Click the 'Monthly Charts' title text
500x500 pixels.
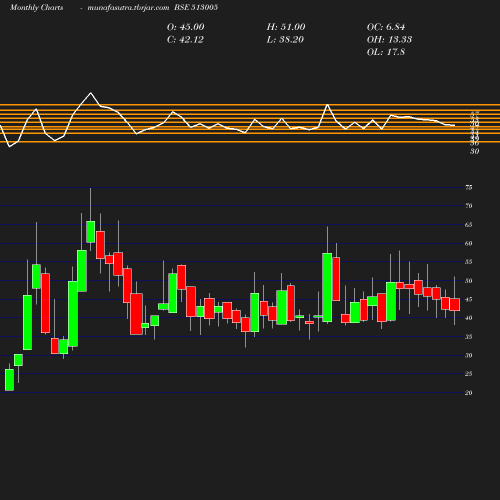(x=37, y=8)
